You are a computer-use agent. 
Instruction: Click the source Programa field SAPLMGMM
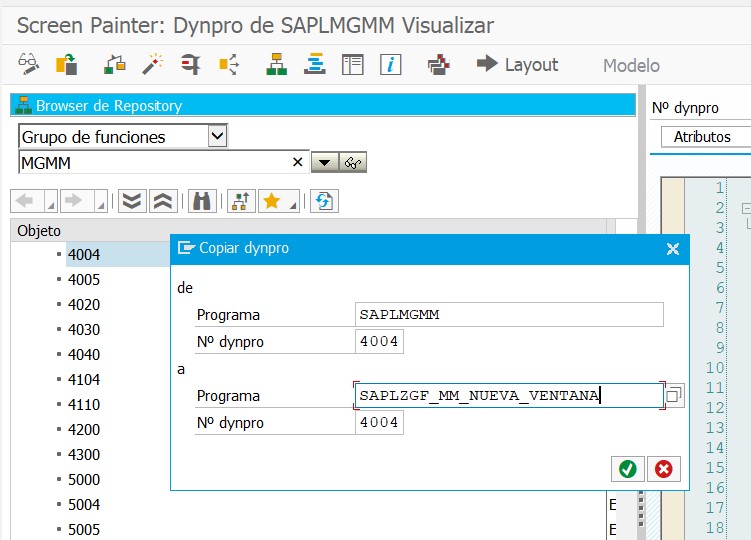(509, 314)
